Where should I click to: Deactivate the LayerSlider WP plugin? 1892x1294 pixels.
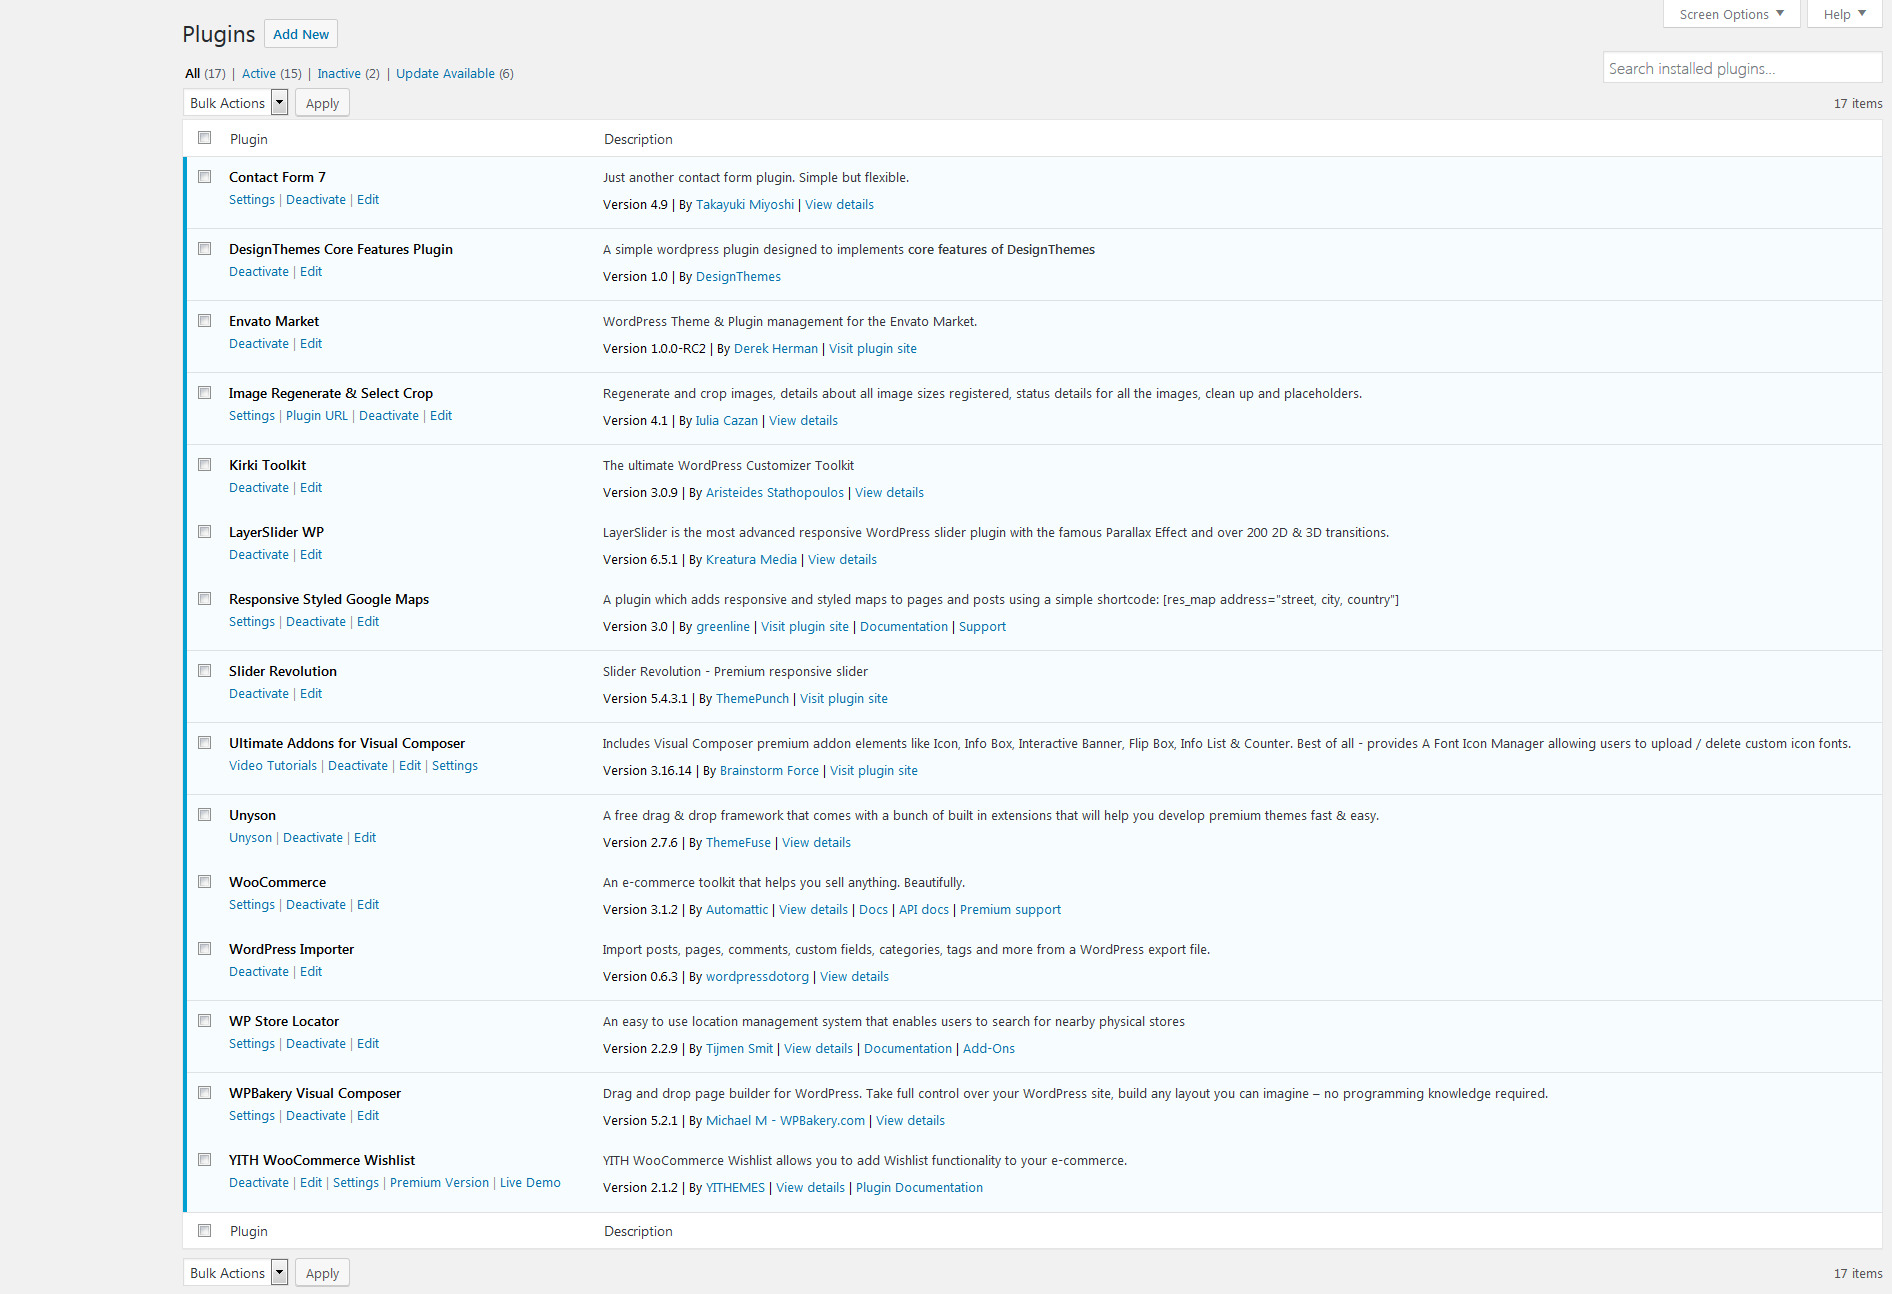tap(258, 554)
